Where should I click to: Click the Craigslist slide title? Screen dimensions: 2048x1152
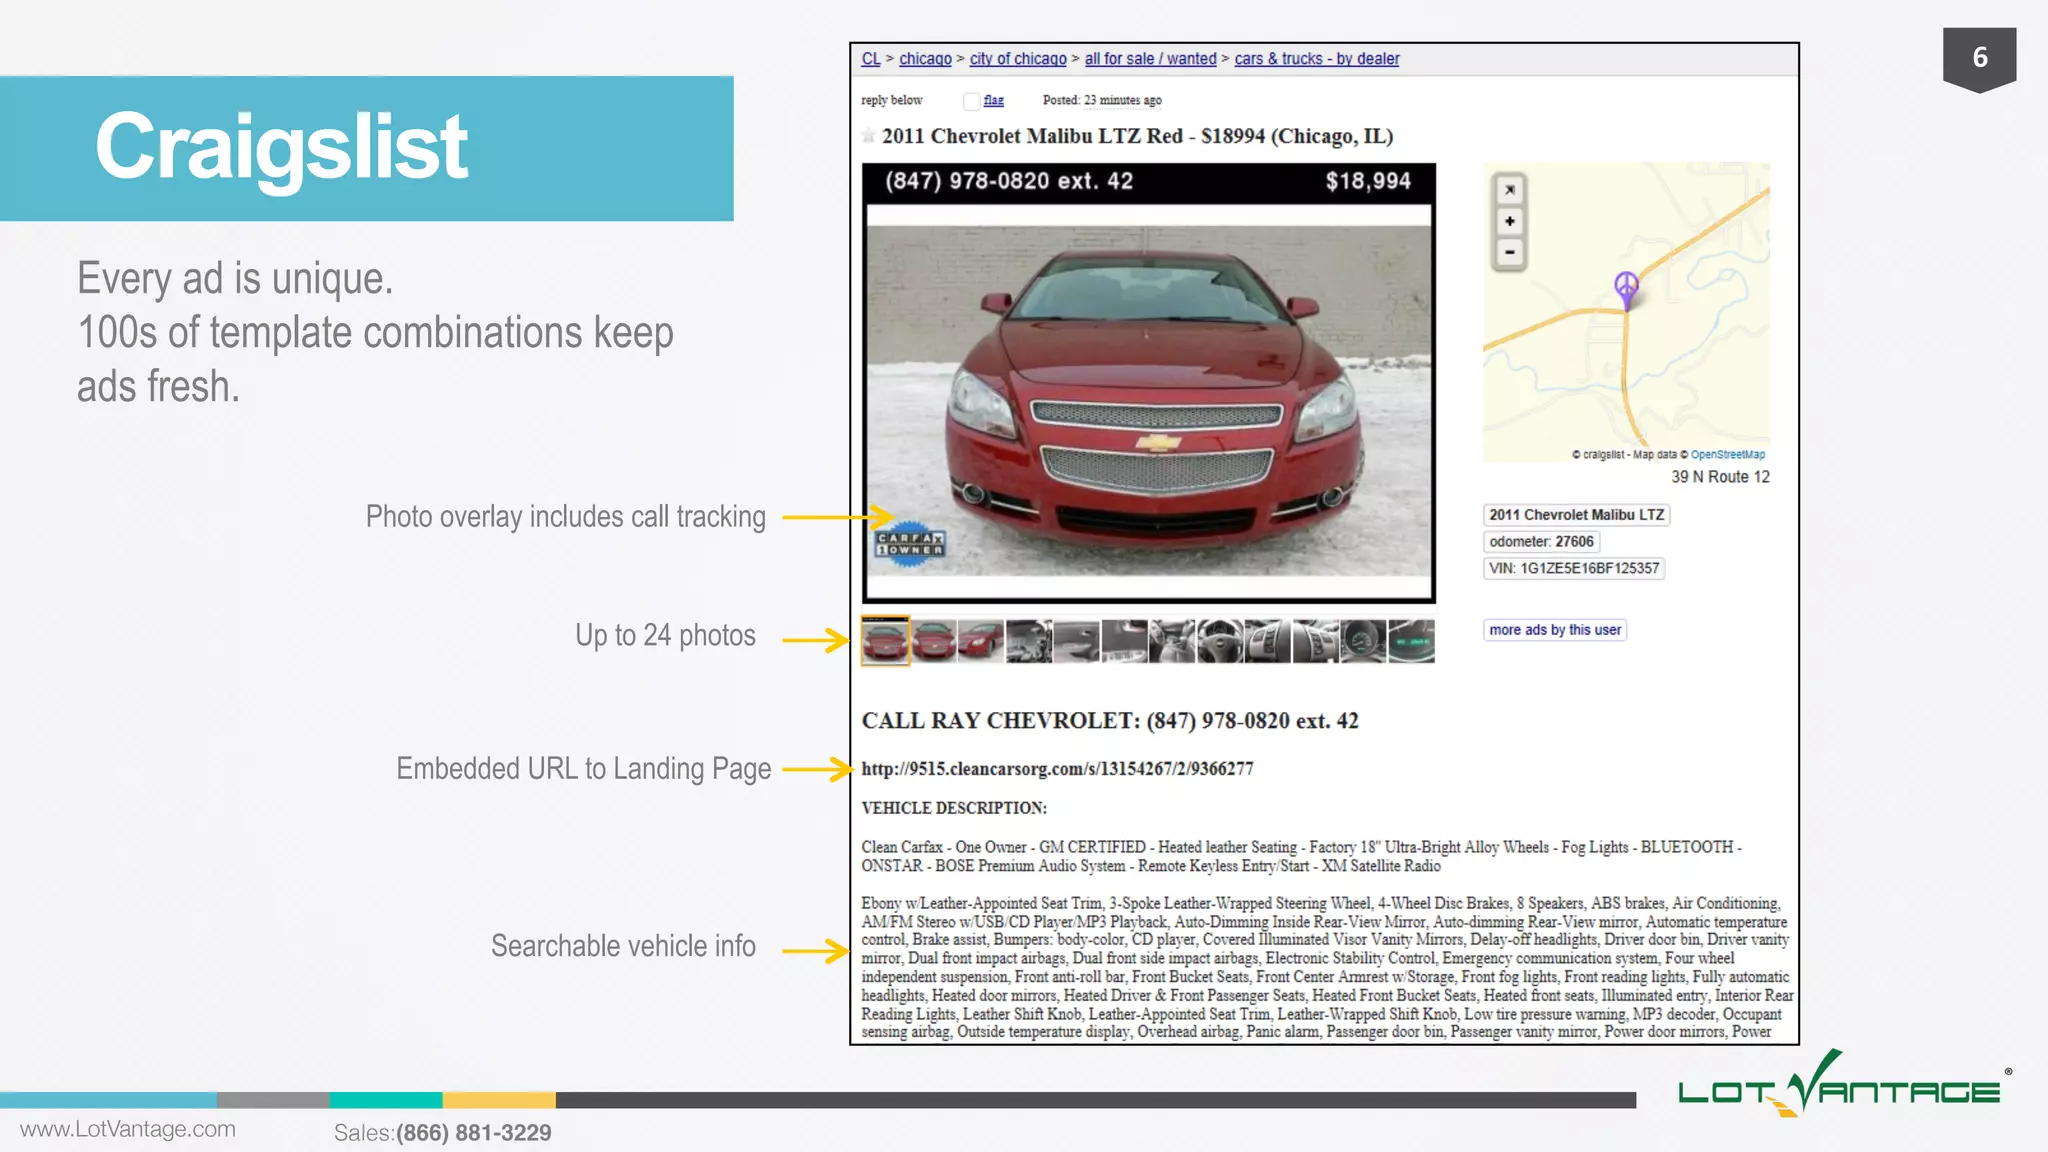[x=281, y=147]
